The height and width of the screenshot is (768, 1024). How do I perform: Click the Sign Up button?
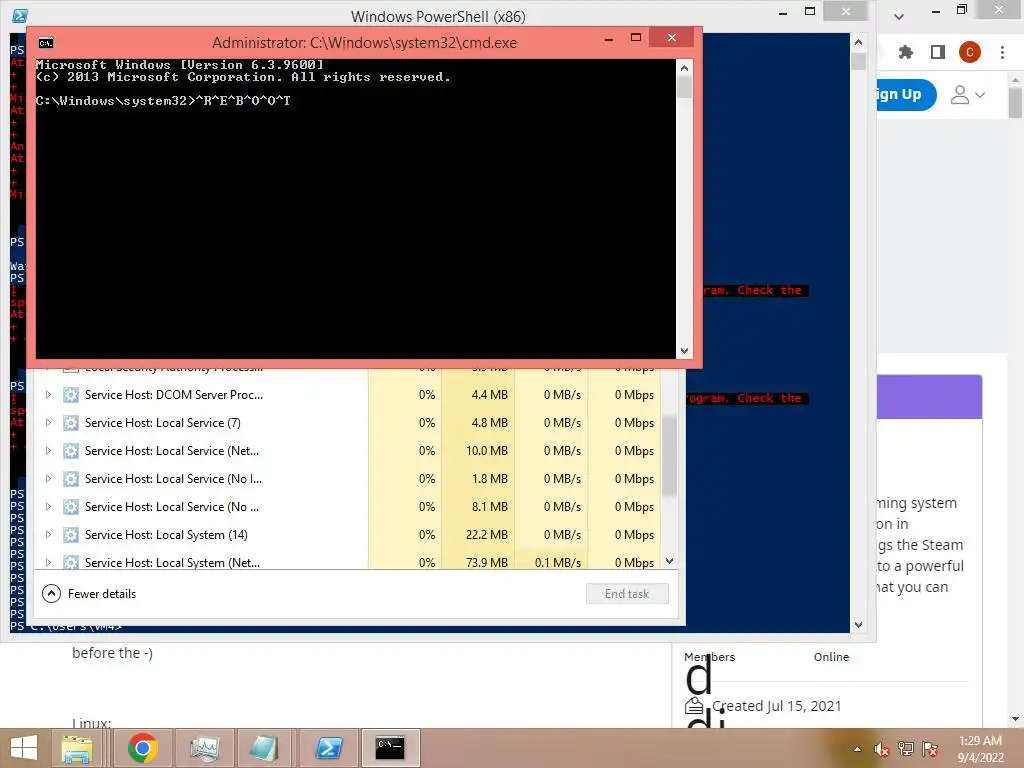906,94
